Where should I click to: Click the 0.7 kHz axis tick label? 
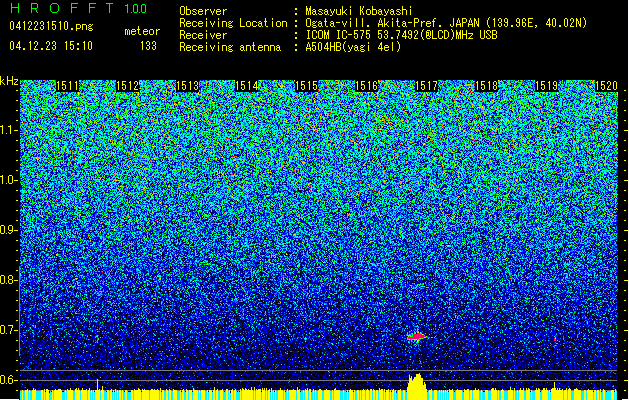pos(8,330)
